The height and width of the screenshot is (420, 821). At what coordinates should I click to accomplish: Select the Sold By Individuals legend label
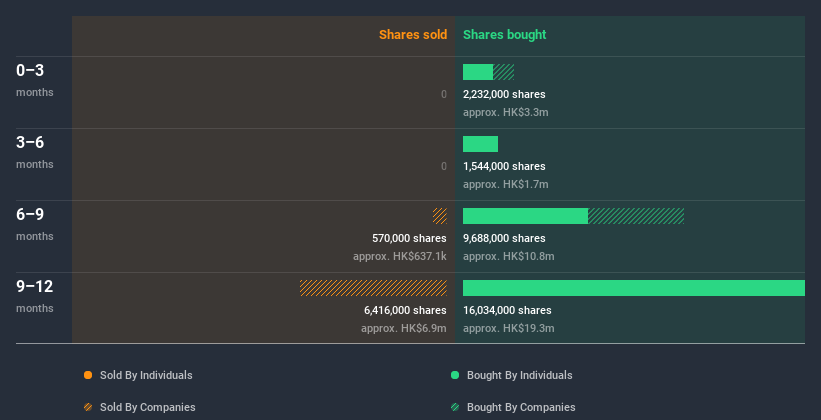146,375
